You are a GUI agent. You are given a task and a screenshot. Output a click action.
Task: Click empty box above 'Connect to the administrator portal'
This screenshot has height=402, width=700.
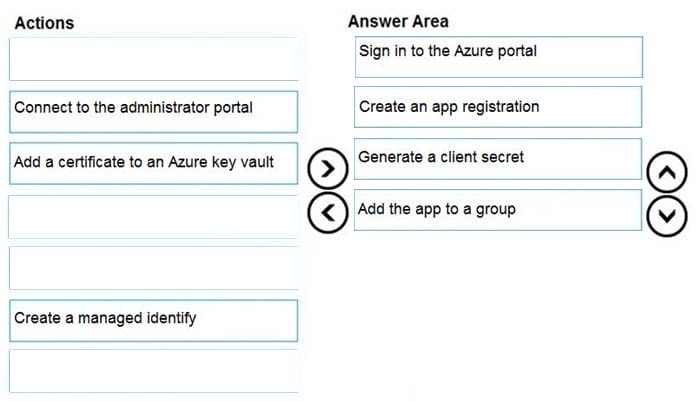(154, 59)
